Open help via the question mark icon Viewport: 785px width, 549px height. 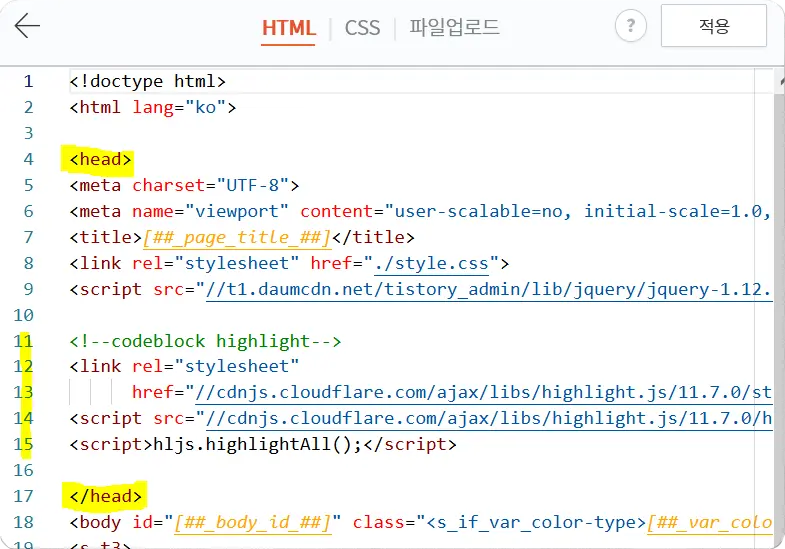(x=631, y=26)
